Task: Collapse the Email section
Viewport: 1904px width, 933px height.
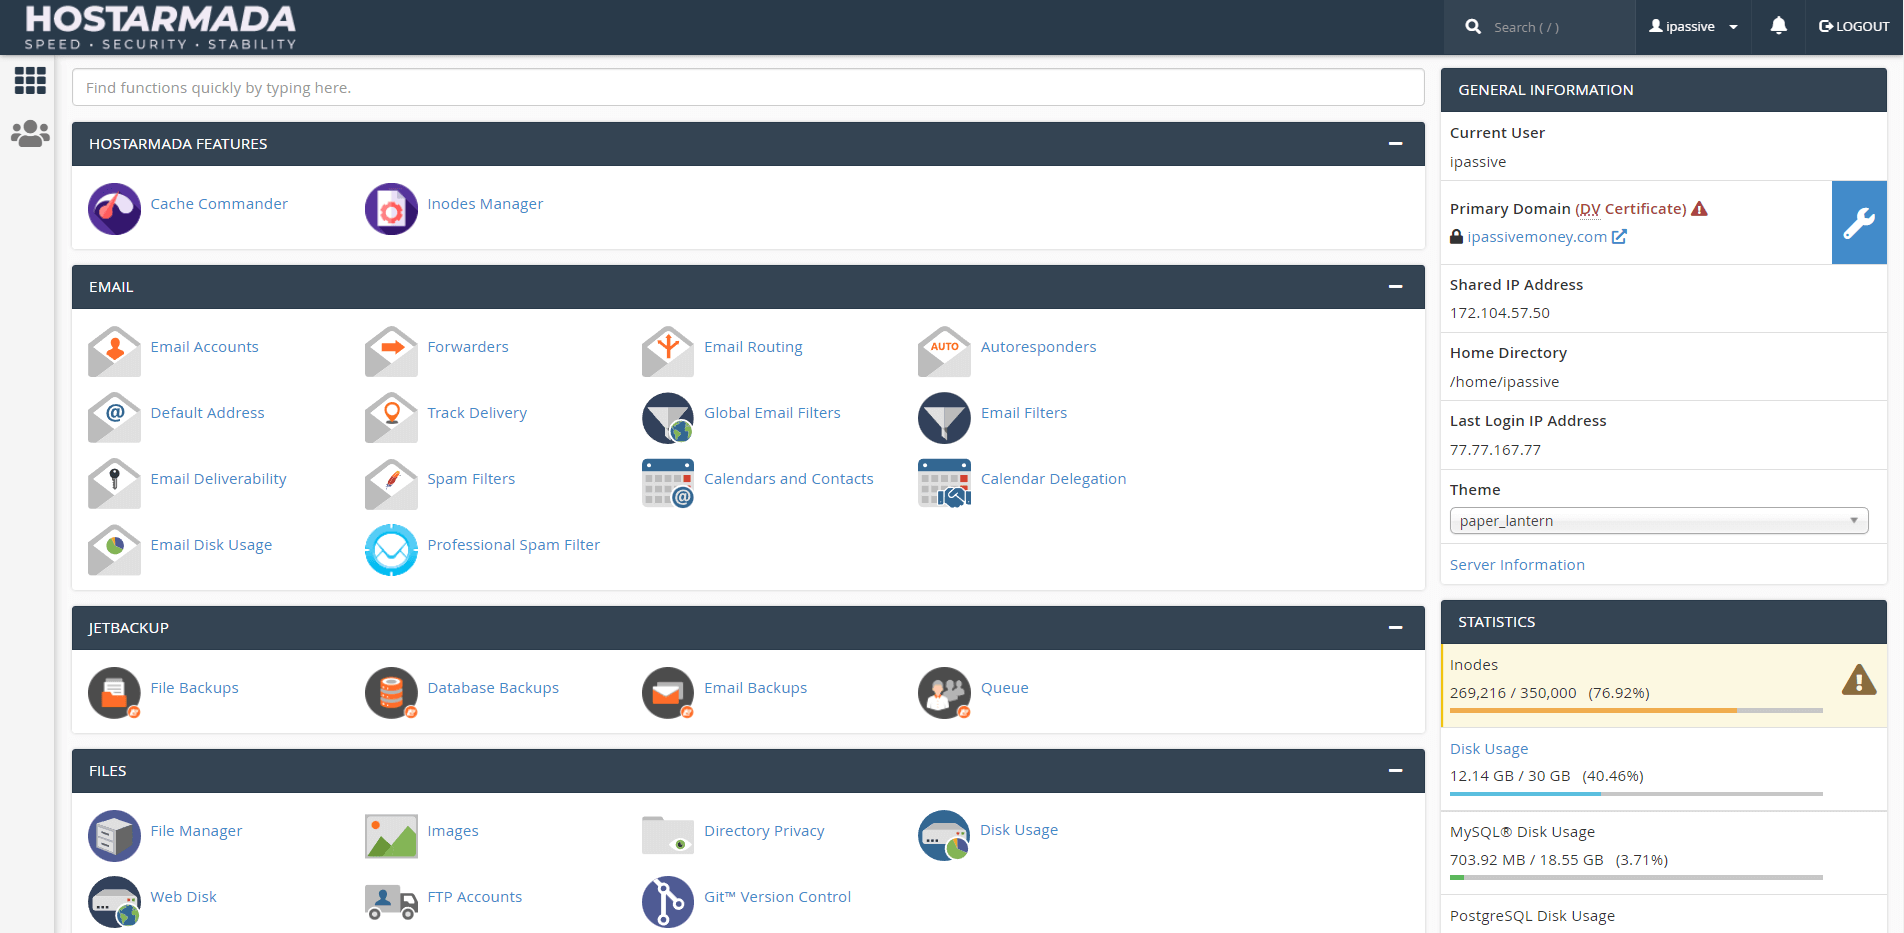Action: click(x=1395, y=287)
